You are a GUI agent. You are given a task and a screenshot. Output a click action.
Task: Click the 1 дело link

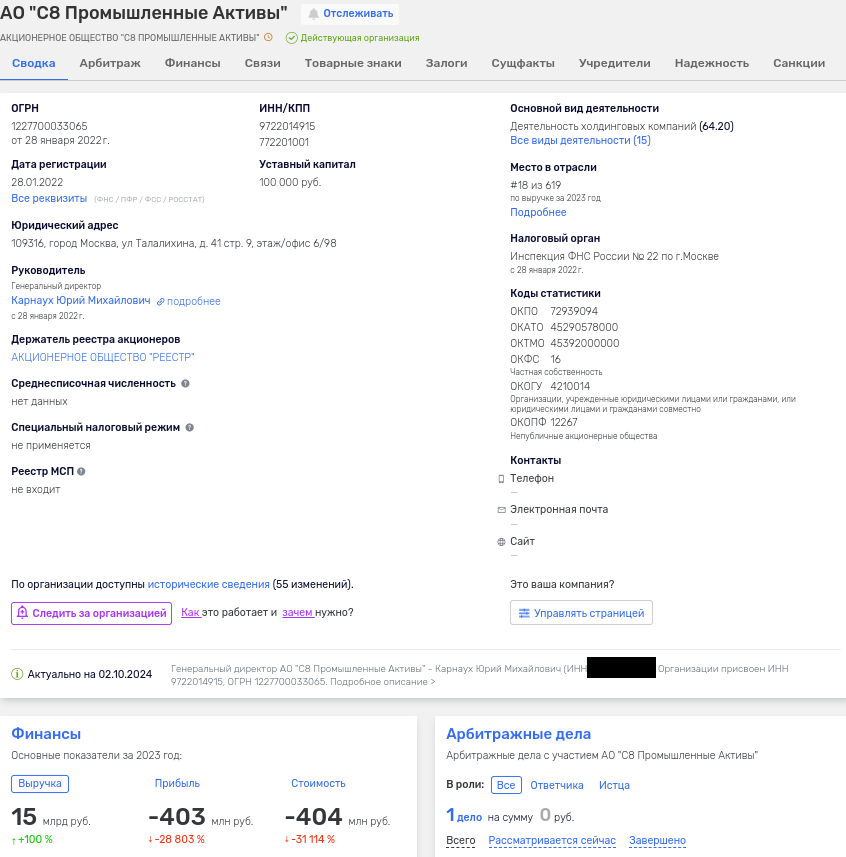click(x=464, y=816)
